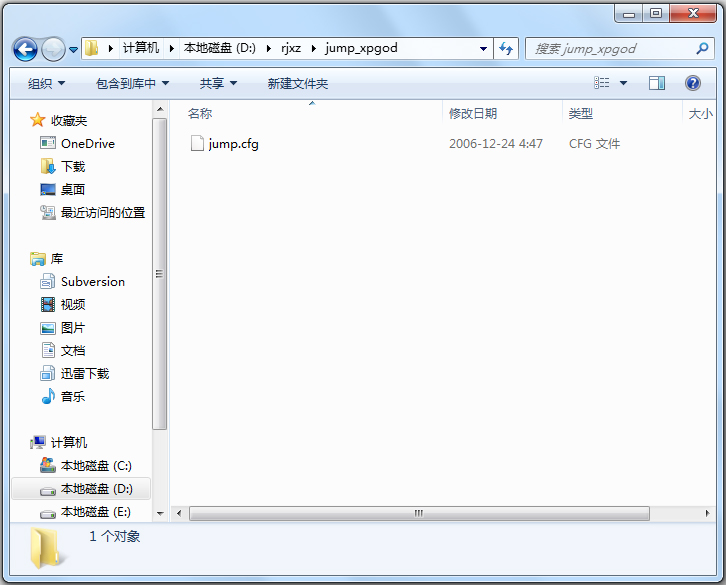Open 最近访问的位置 in favorites

pos(103,213)
